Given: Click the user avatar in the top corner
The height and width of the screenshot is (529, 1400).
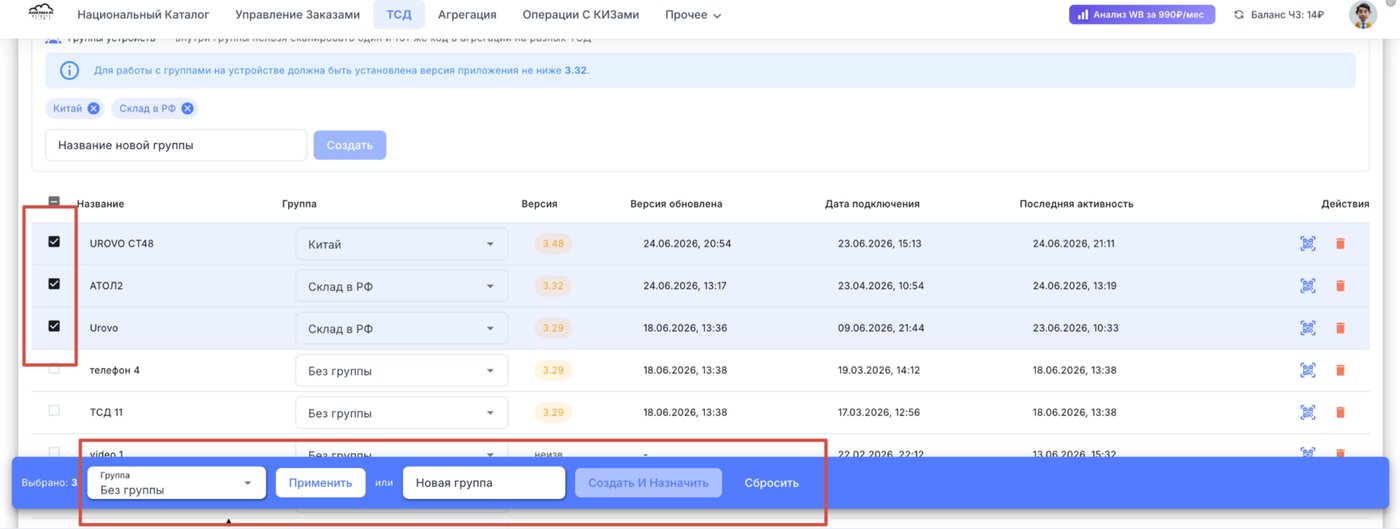Looking at the screenshot, I should pos(1362,15).
